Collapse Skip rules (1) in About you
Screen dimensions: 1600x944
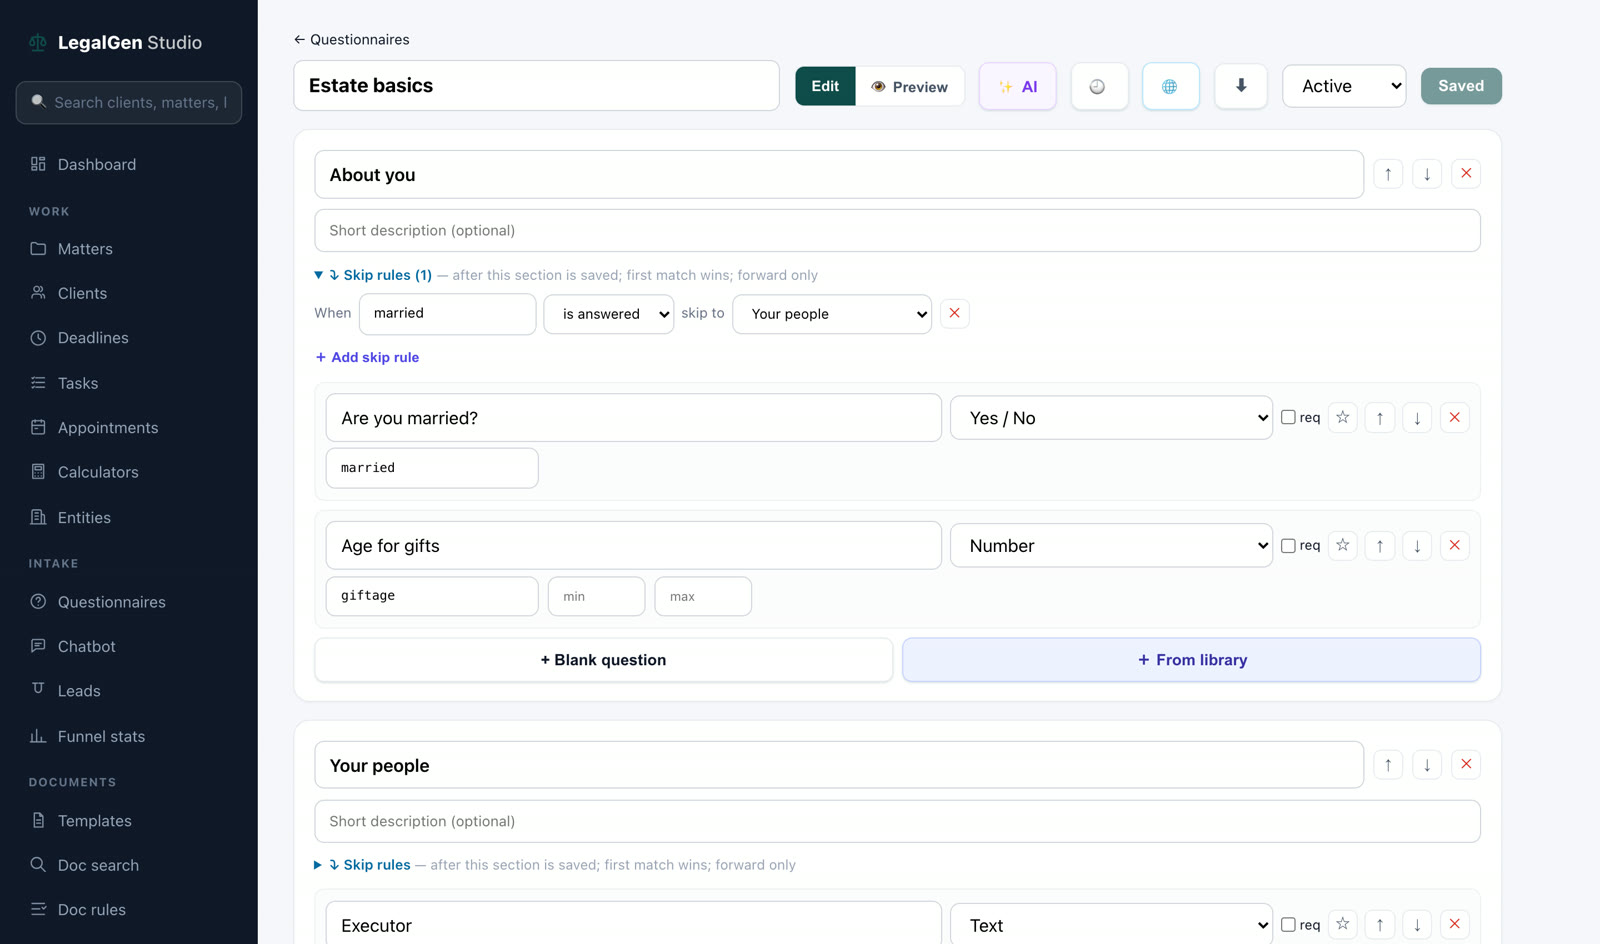[x=373, y=275]
